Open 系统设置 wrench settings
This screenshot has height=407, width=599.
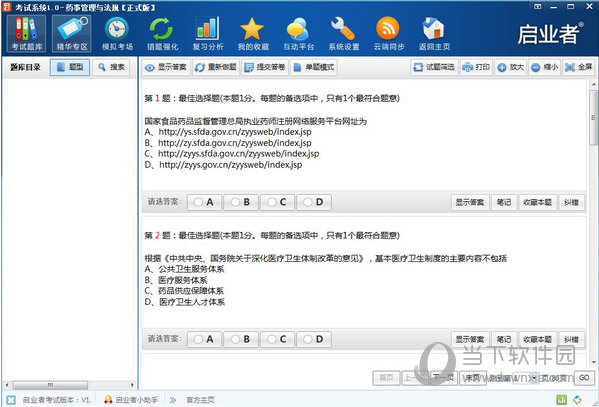point(343,34)
